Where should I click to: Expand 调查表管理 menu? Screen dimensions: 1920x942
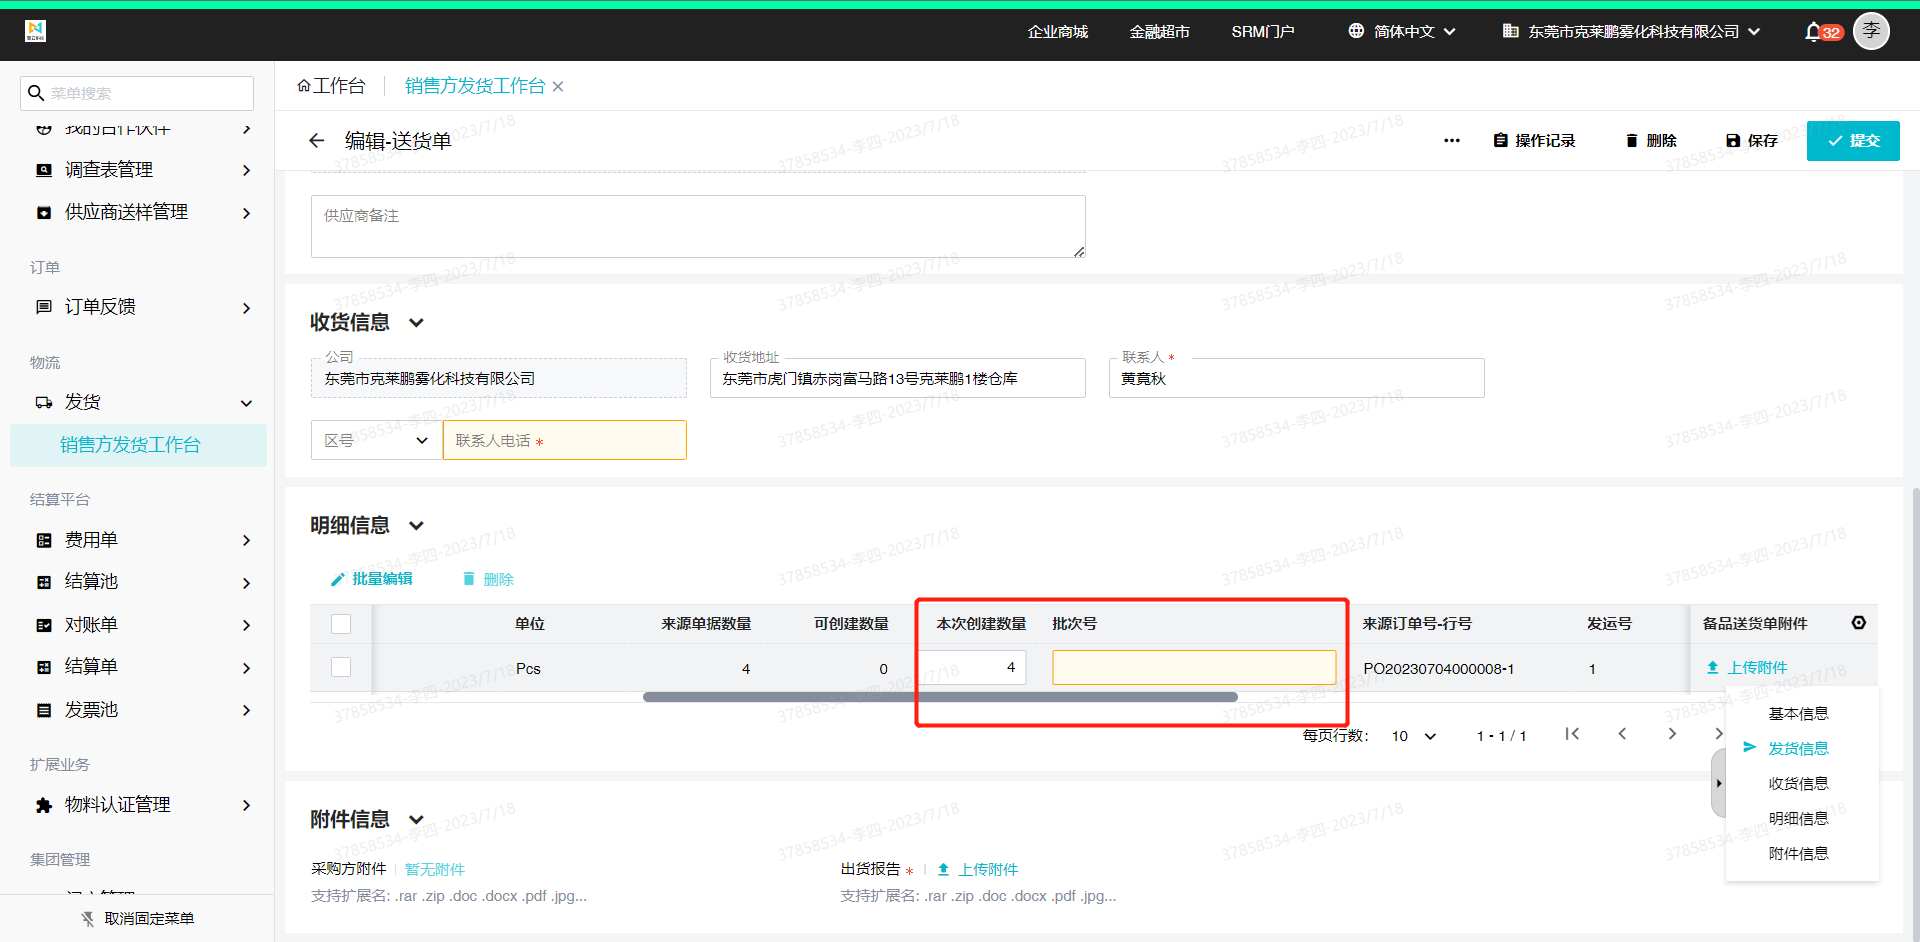click(x=246, y=171)
